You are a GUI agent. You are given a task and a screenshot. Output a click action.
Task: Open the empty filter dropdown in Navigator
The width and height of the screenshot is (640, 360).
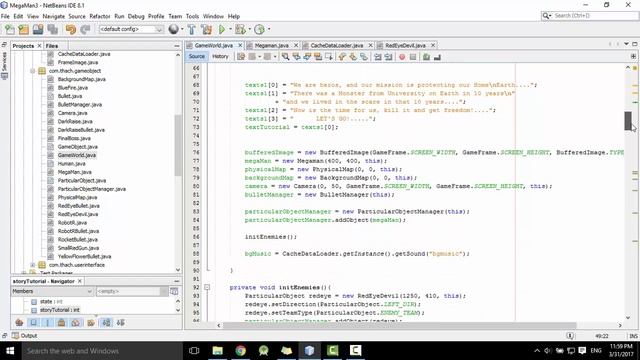(132, 291)
